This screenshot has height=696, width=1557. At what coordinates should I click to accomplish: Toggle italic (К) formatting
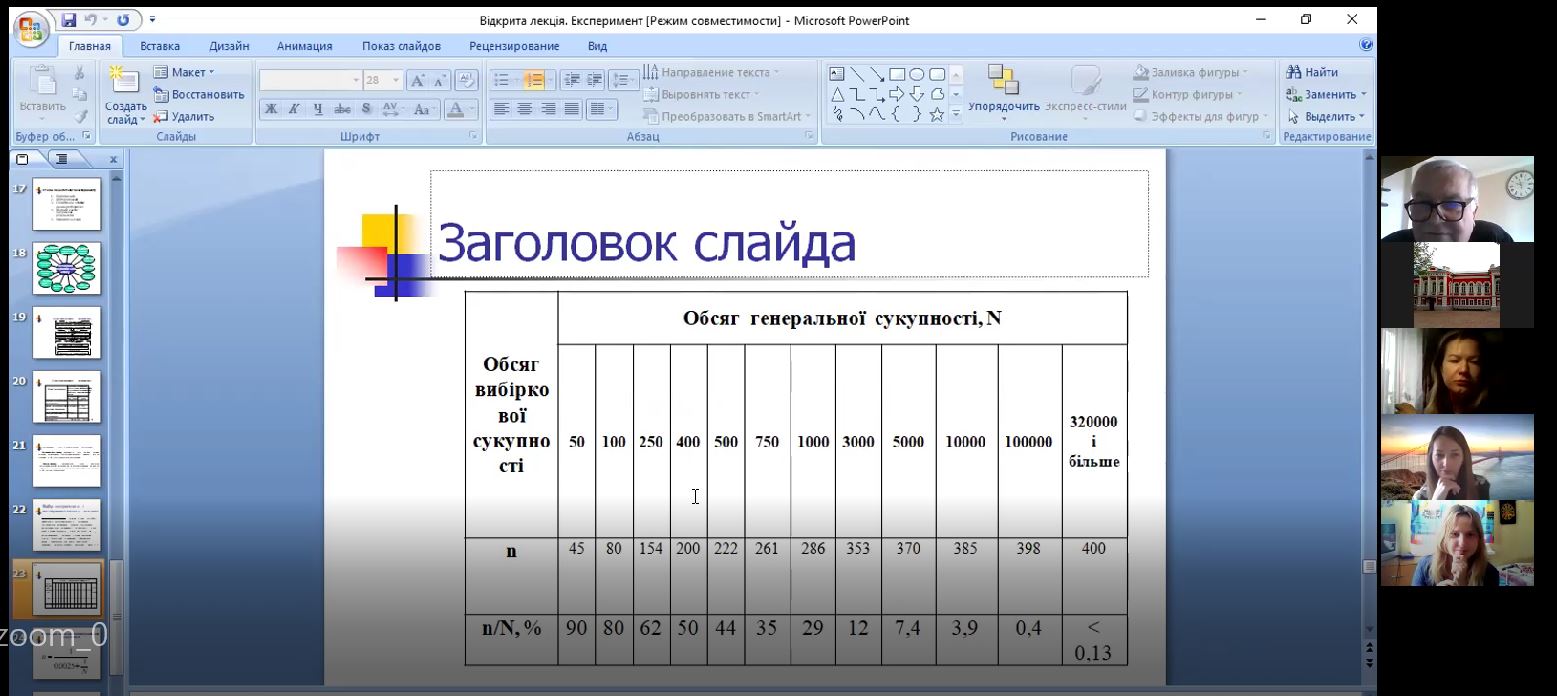(x=294, y=109)
